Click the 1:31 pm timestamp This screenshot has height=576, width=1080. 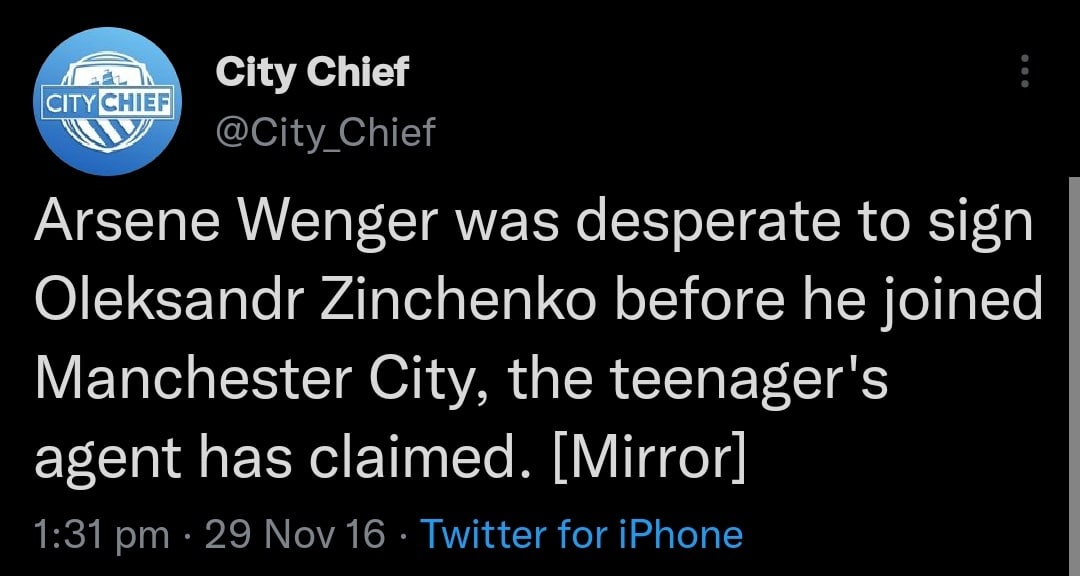pos(101,534)
